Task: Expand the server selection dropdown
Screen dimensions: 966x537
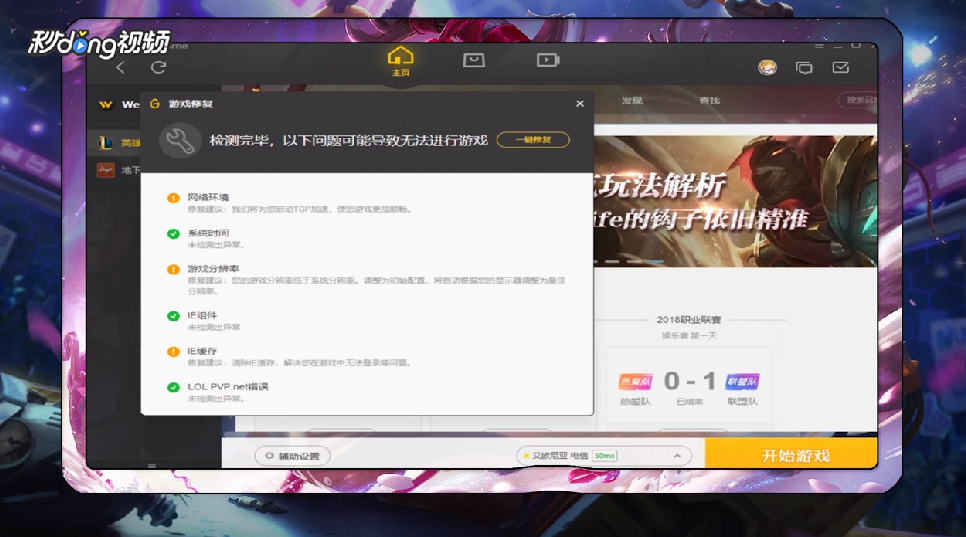Action: pos(604,456)
